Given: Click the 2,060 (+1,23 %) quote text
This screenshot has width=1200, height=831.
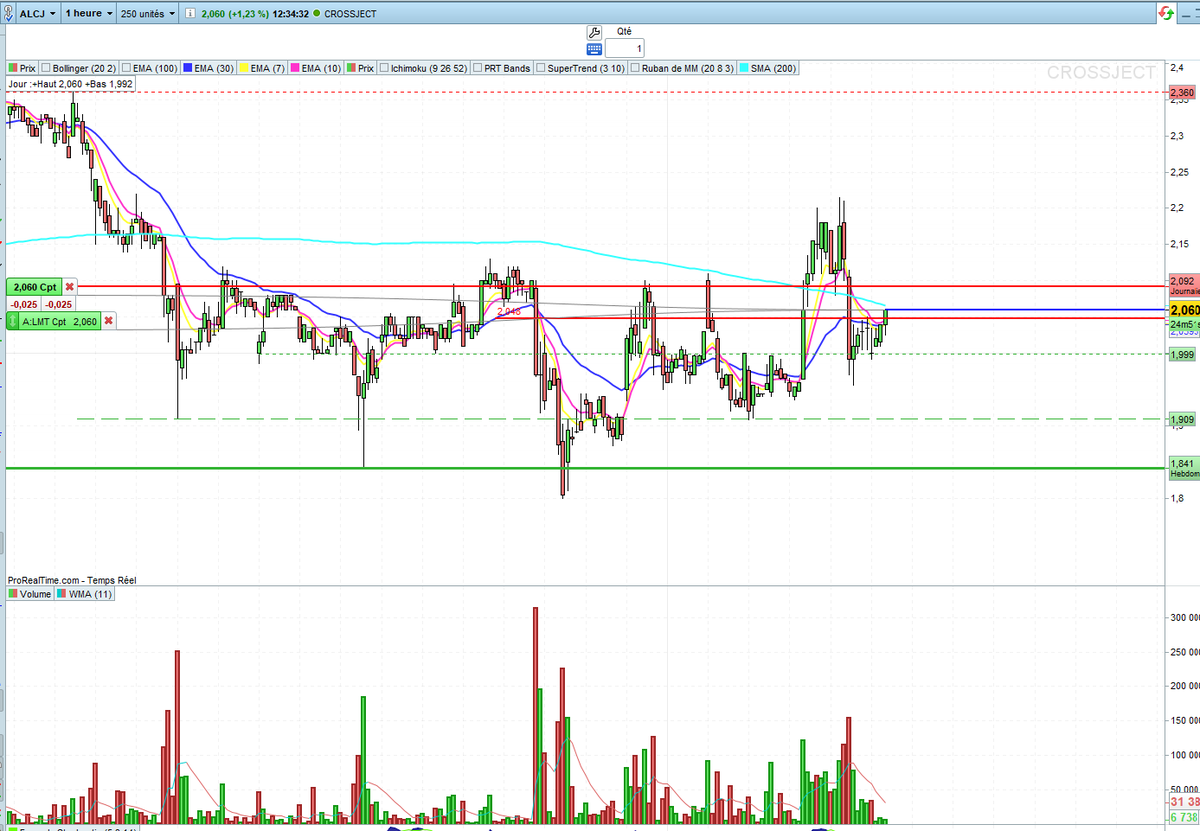Looking at the screenshot, I should pos(236,14).
